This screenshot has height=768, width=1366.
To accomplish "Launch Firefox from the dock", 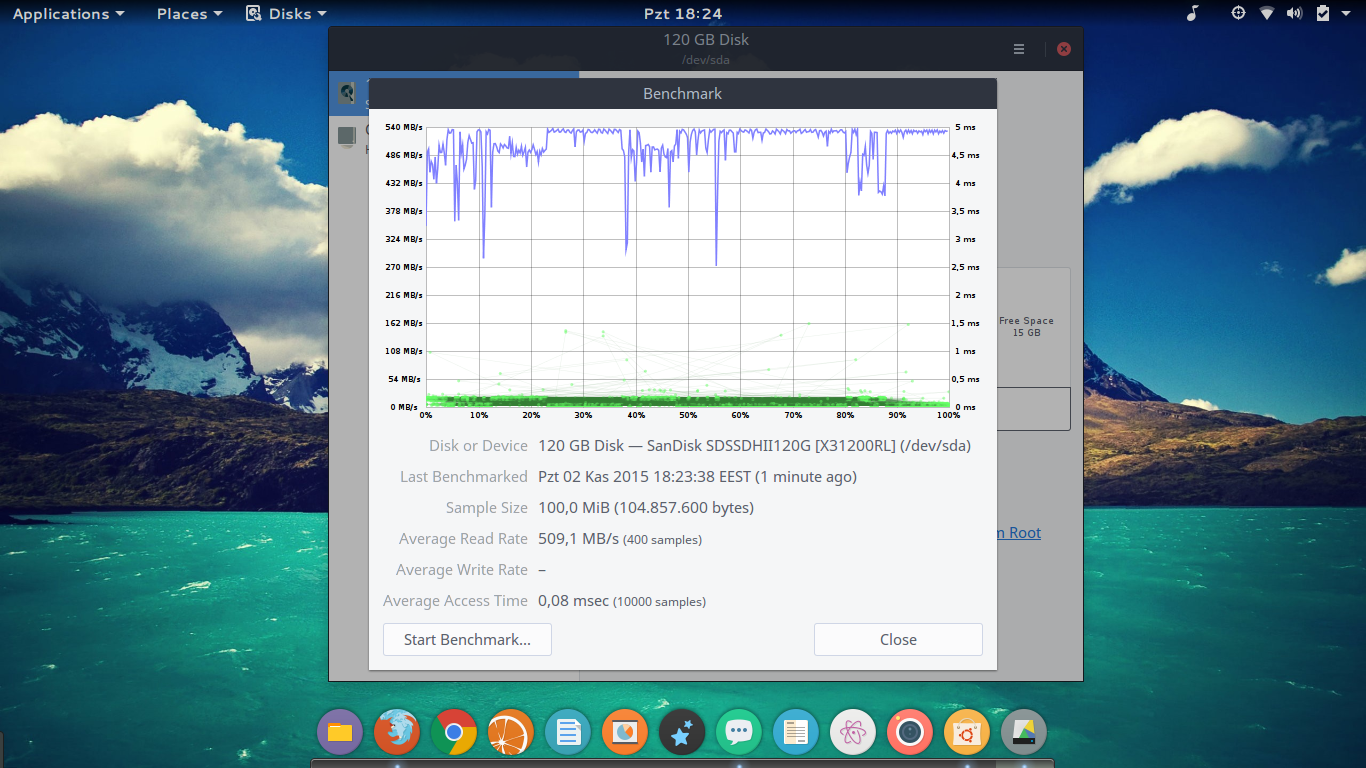I will 397,733.
